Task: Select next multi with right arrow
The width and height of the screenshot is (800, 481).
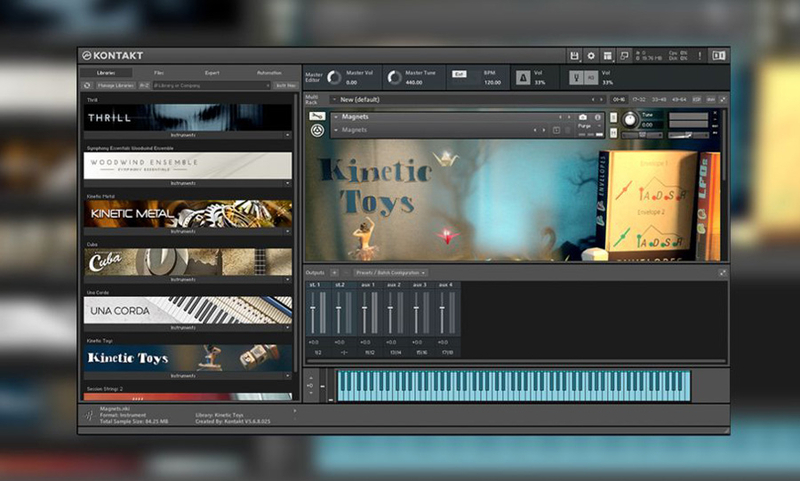Action: [602, 99]
